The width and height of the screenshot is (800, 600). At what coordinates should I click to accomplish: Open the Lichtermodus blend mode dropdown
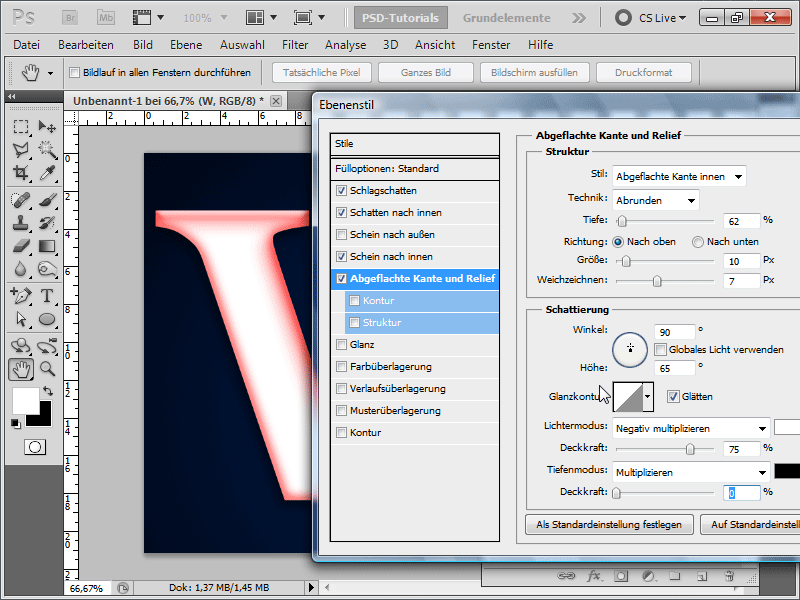[x=691, y=429]
